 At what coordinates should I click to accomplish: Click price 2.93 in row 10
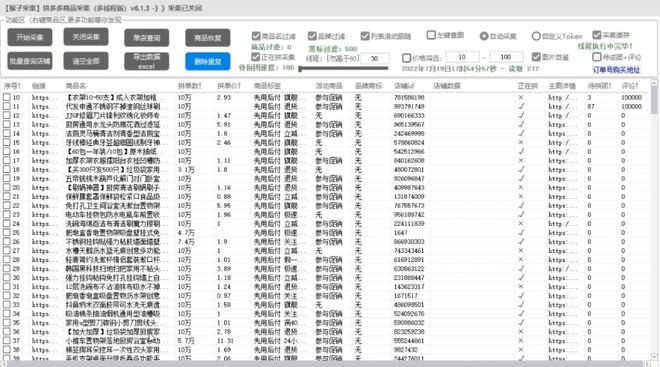click(224, 97)
